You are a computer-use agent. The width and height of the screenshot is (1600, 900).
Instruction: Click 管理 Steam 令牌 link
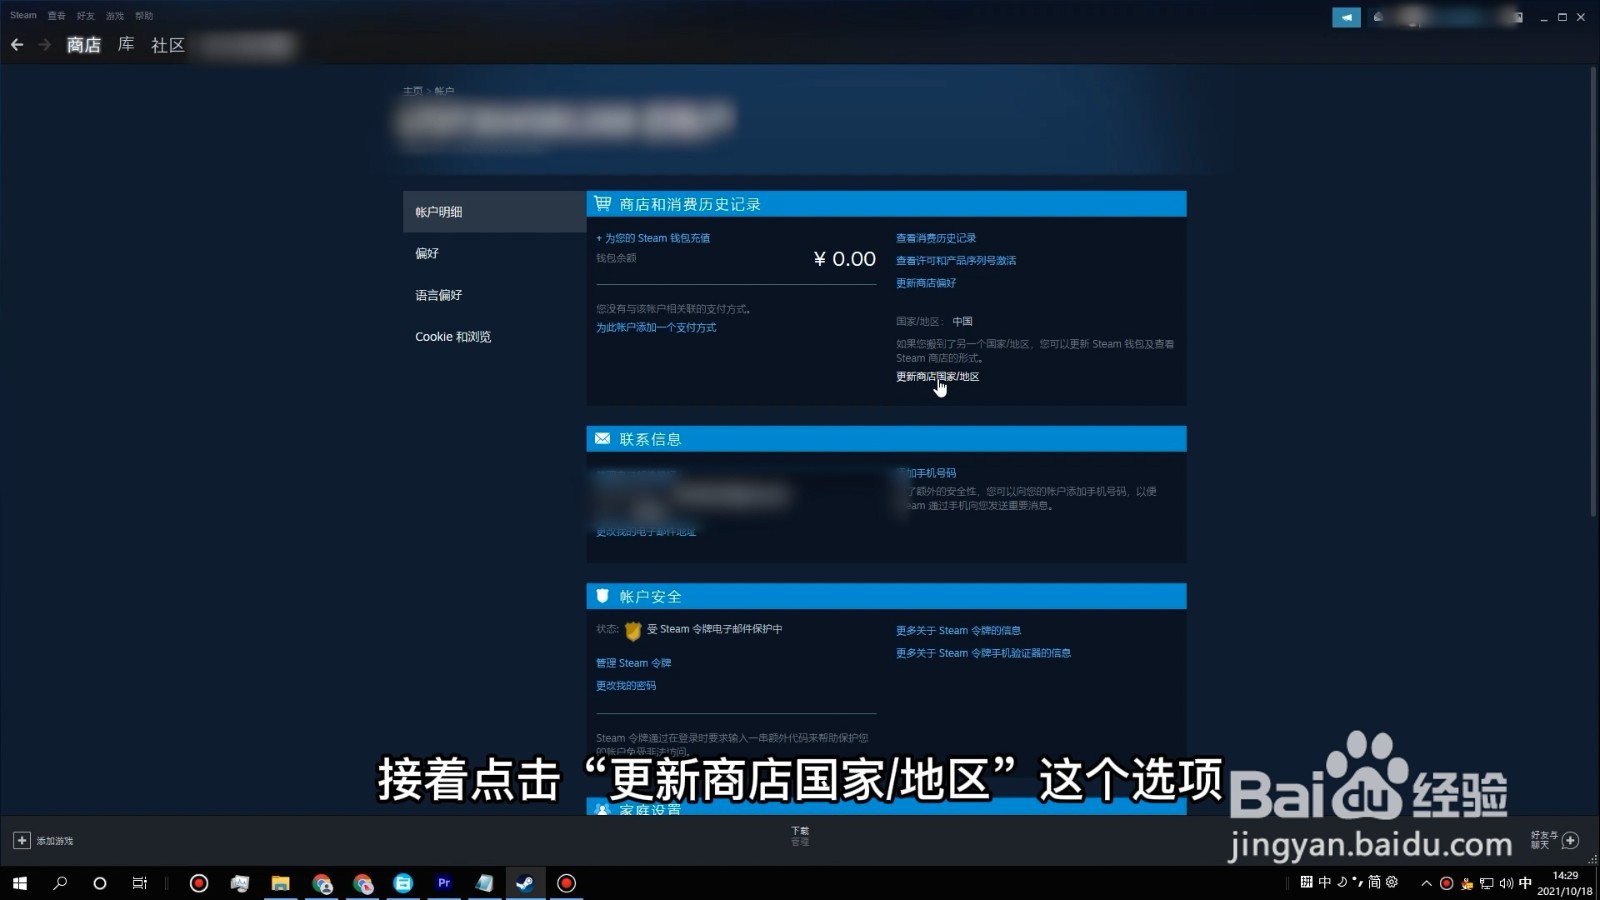(x=634, y=663)
